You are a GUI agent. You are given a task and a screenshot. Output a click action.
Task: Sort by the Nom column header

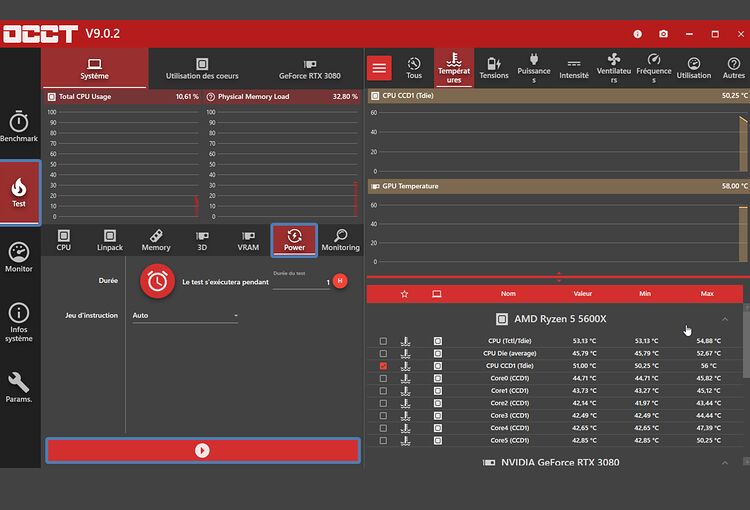point(508,294)
